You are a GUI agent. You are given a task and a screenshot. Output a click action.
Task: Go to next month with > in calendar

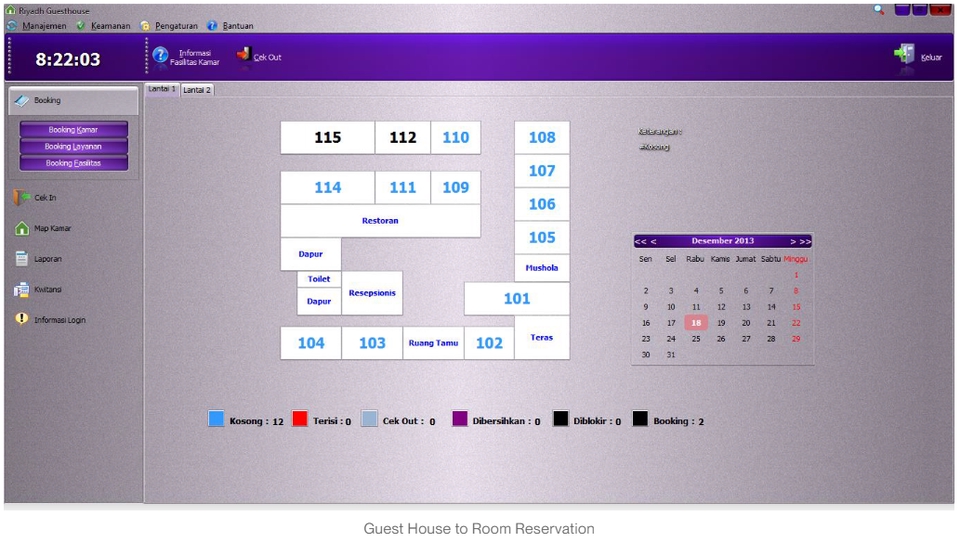point(793,241)
